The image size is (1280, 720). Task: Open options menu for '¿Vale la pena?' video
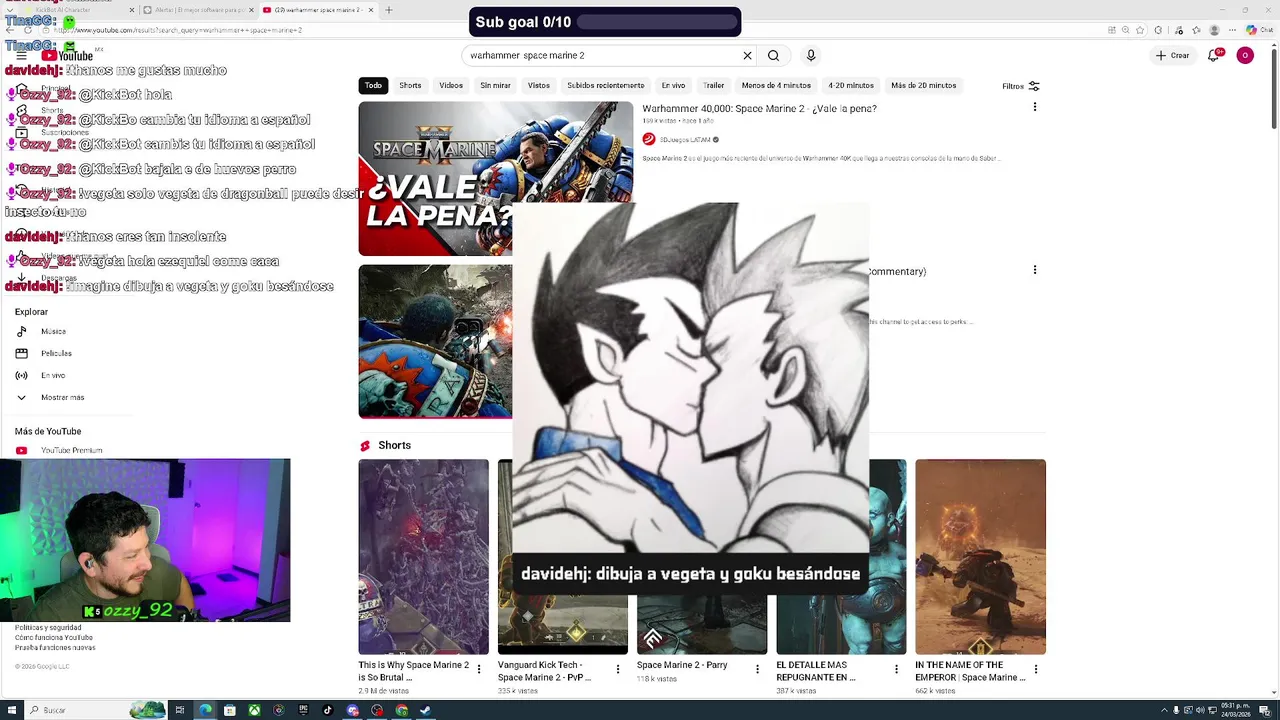click(x=1035, y=107)
